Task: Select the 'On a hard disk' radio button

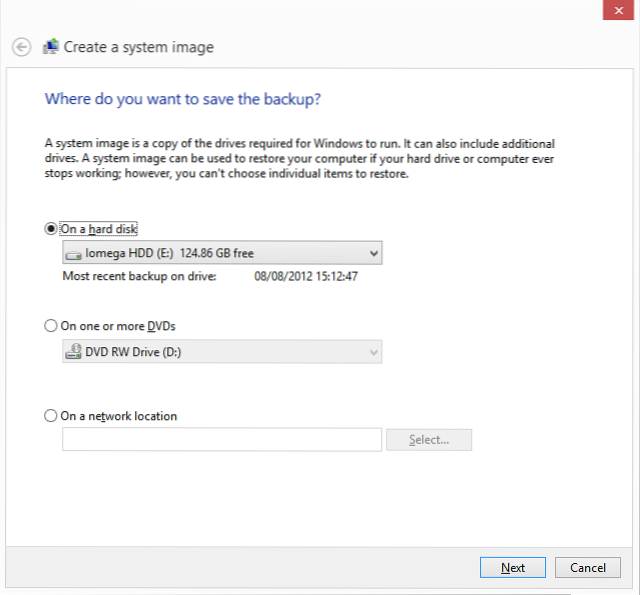Action: pos(51,228)
